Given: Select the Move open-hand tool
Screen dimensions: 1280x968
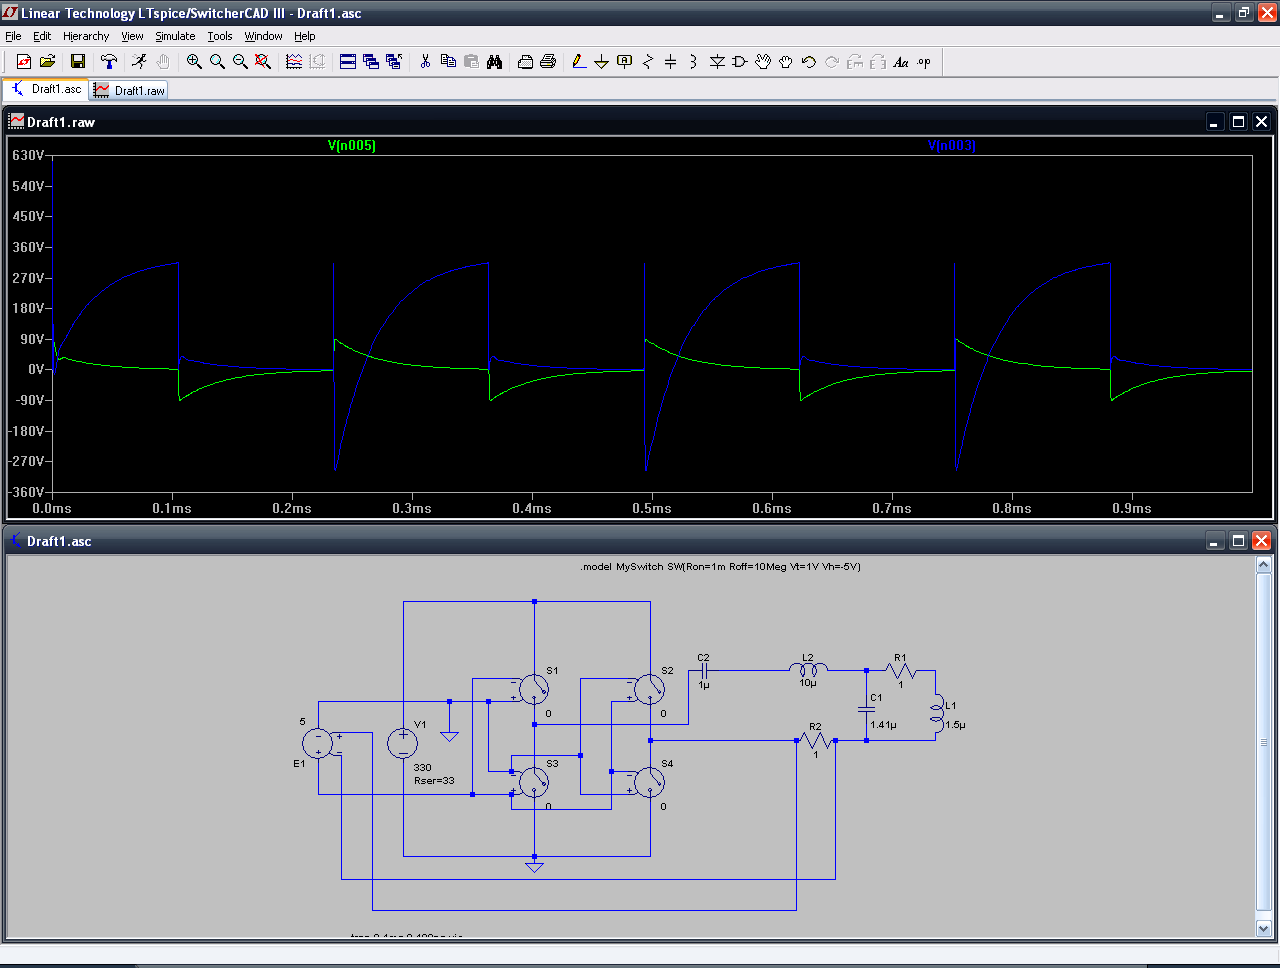Looking at the screenshot, I should (763, 62).
